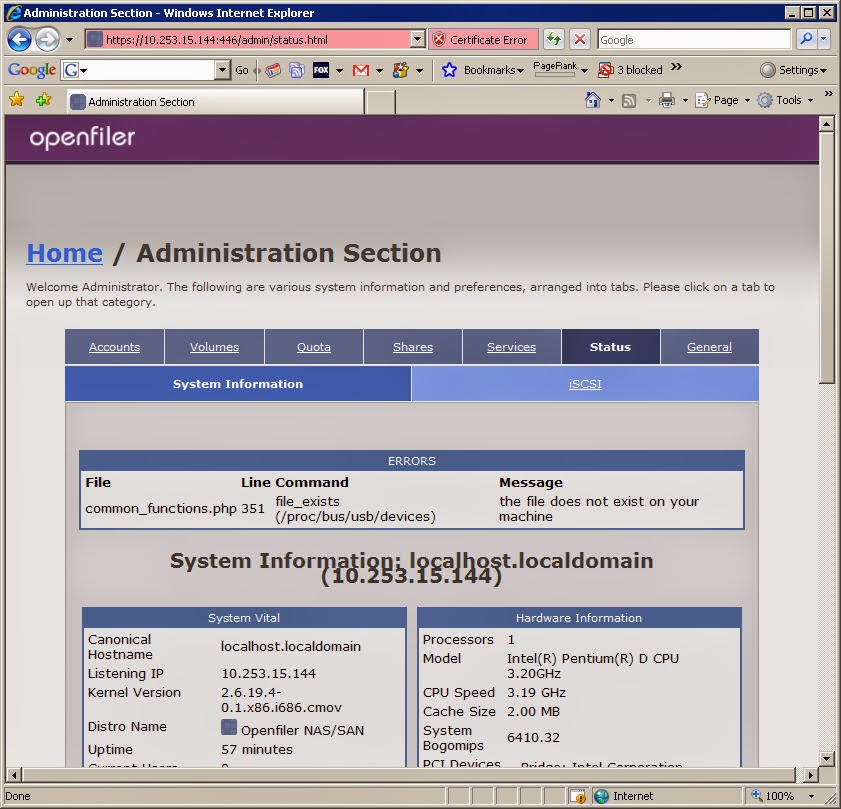Screen dimensions: 841x809
Task: Click the 3 blocked popup blocker button
Action: point(631,70)
